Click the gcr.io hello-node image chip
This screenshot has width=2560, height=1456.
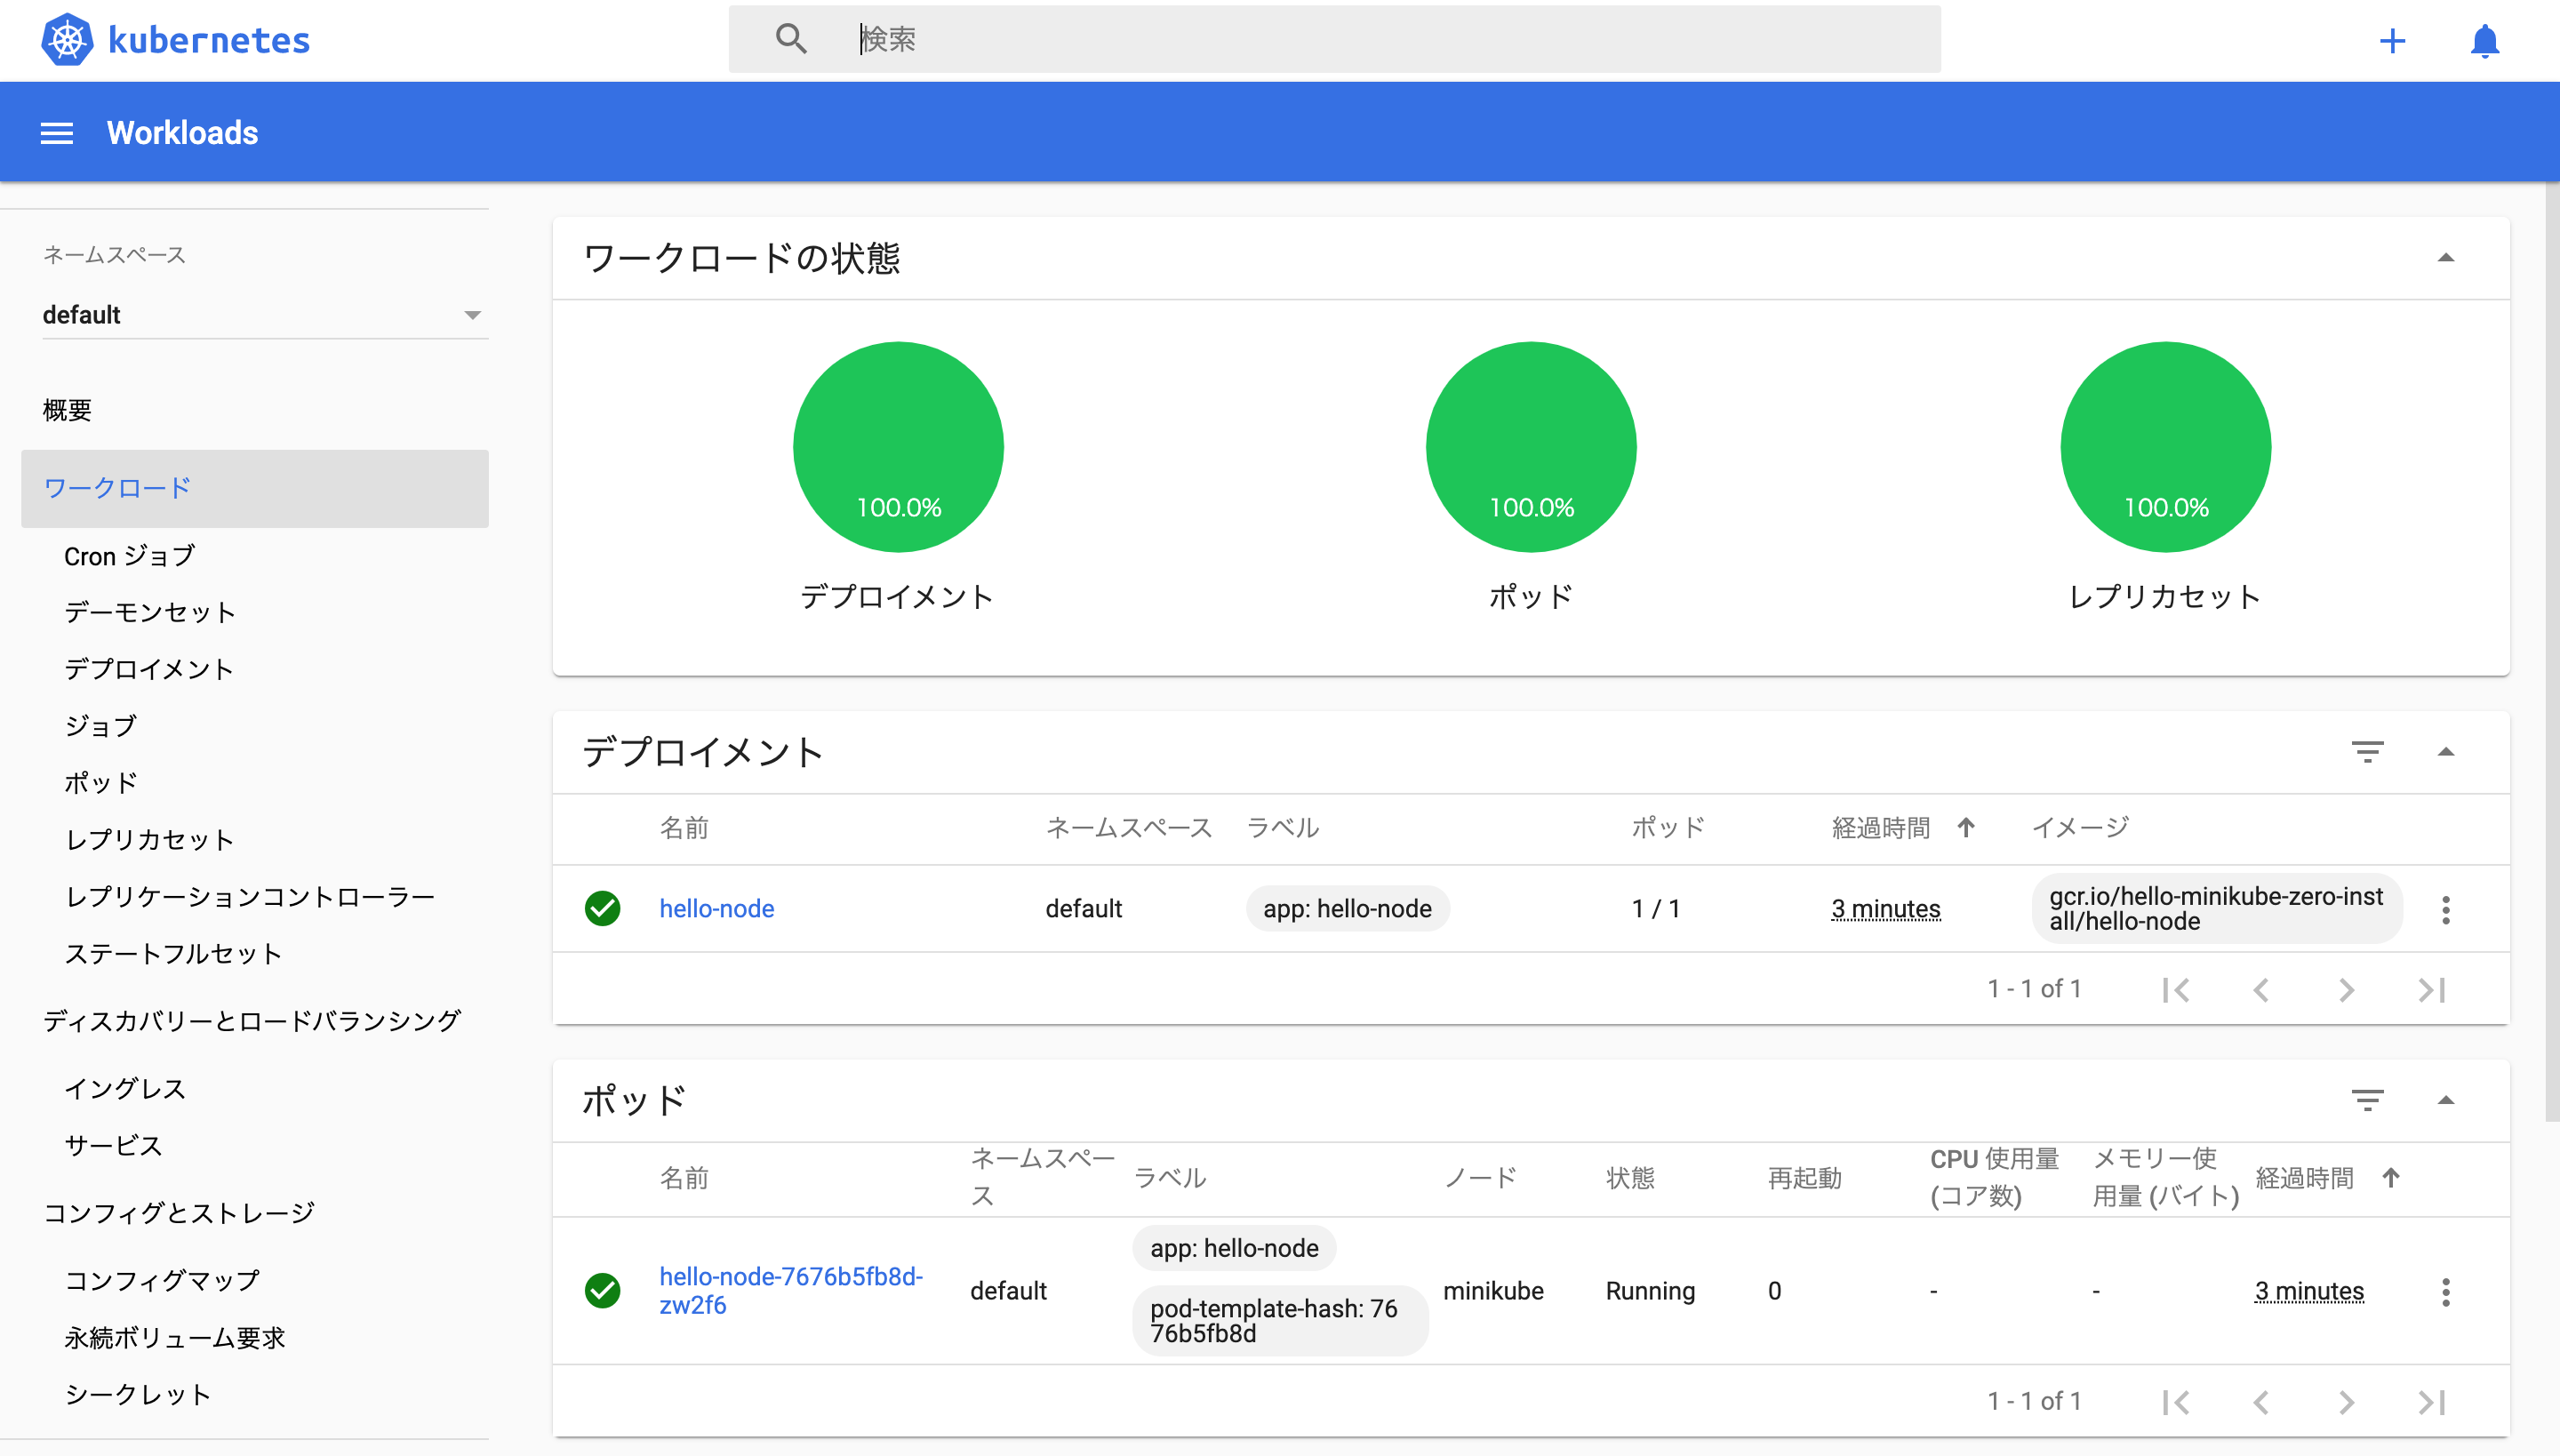2216,908
